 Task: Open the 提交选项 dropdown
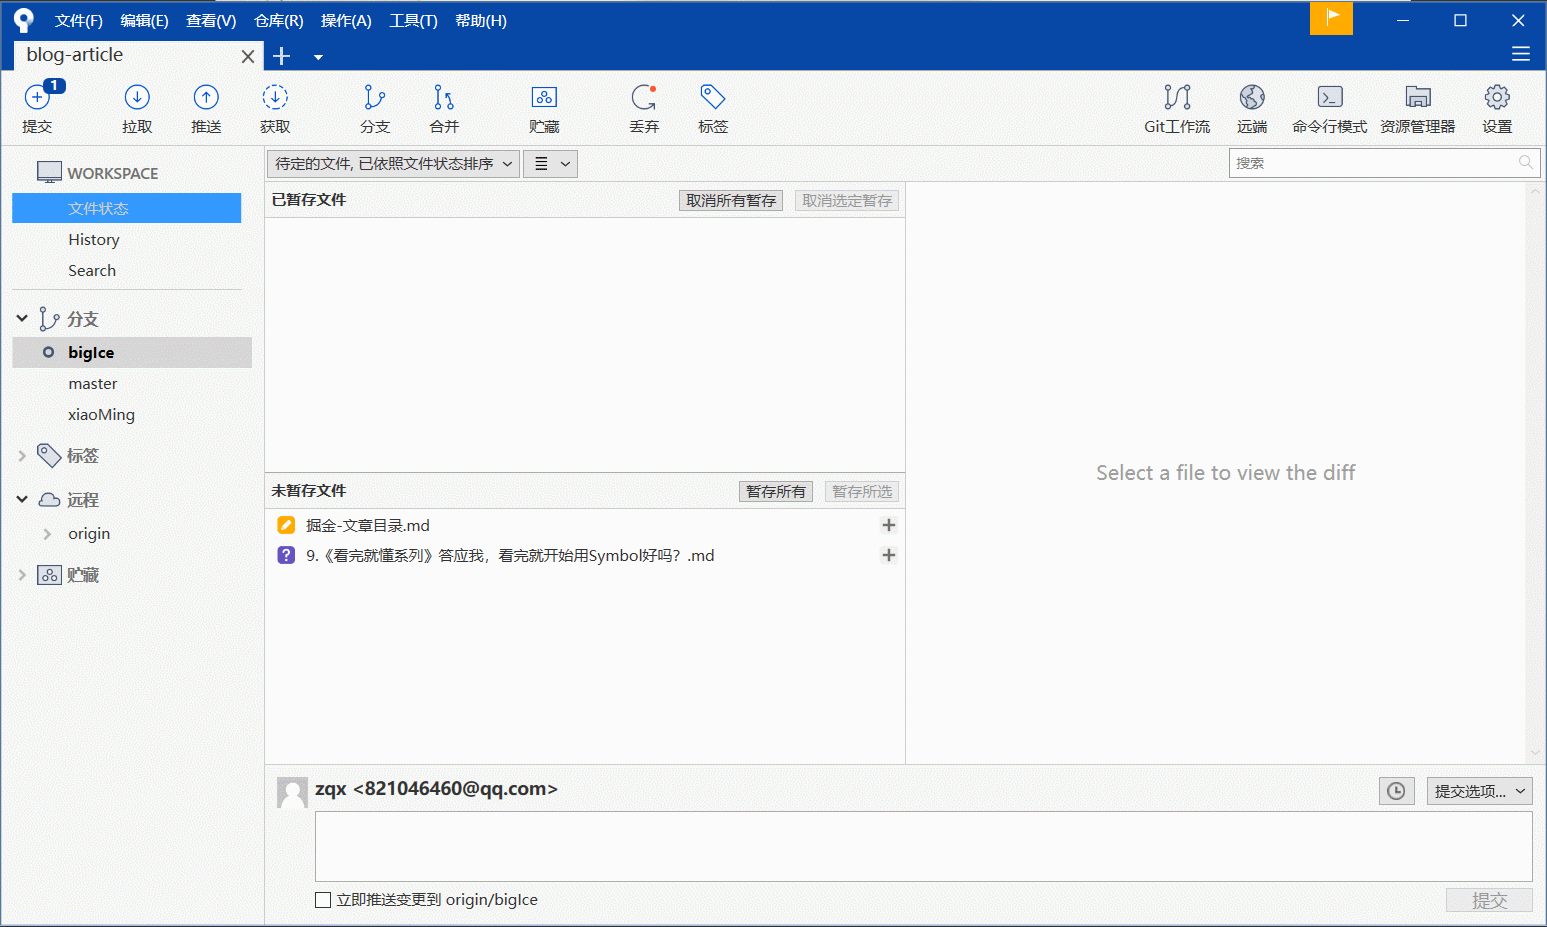[1480, 791]
